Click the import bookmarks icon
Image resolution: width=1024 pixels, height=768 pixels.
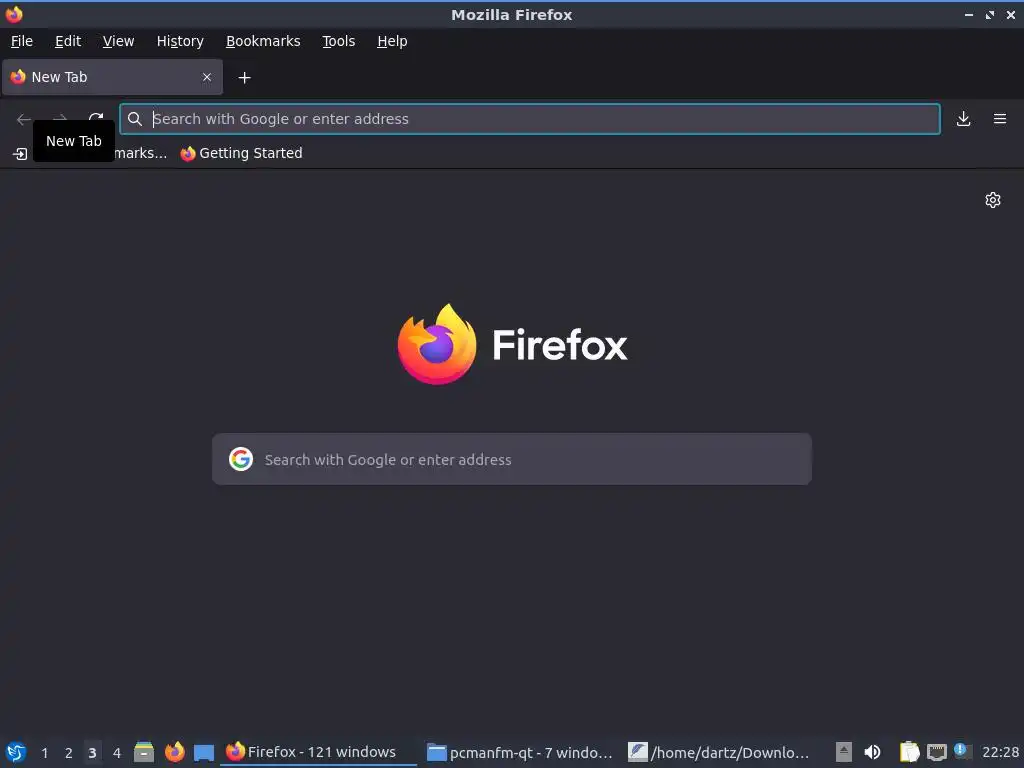pyautogui.click(x=20, y=153)
